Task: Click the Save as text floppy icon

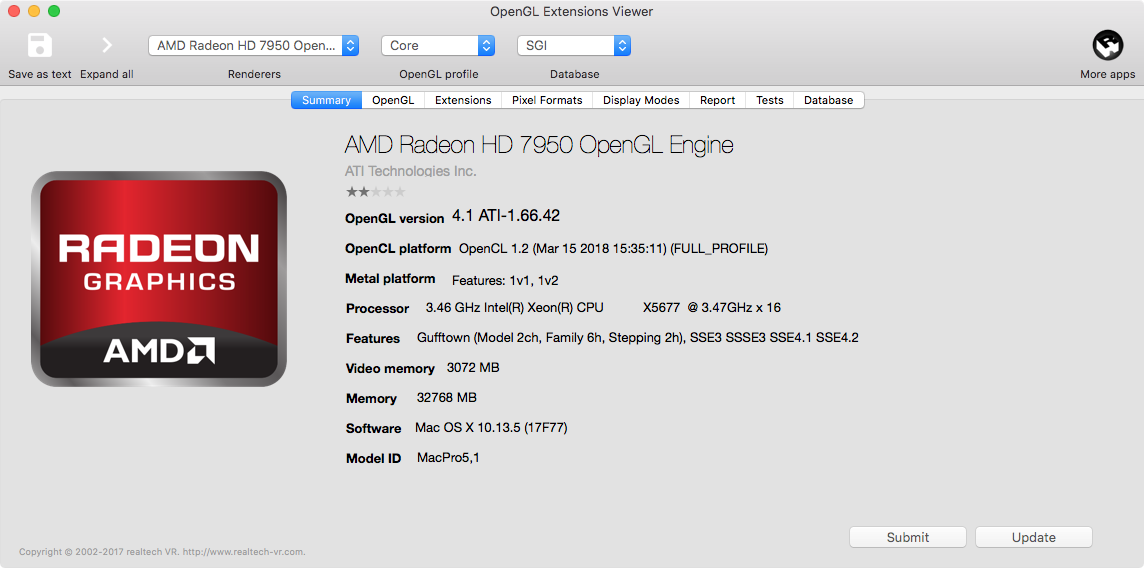Action: 39,45
